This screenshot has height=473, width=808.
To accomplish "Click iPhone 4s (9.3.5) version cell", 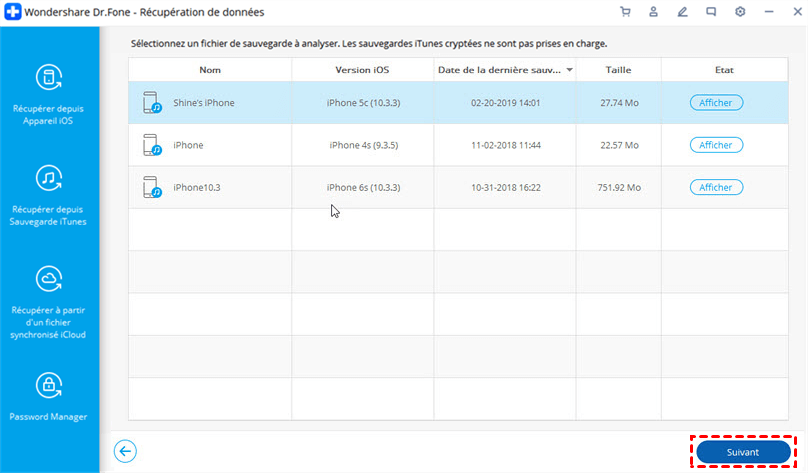I will pyautogui.click(x=363, y=145).
